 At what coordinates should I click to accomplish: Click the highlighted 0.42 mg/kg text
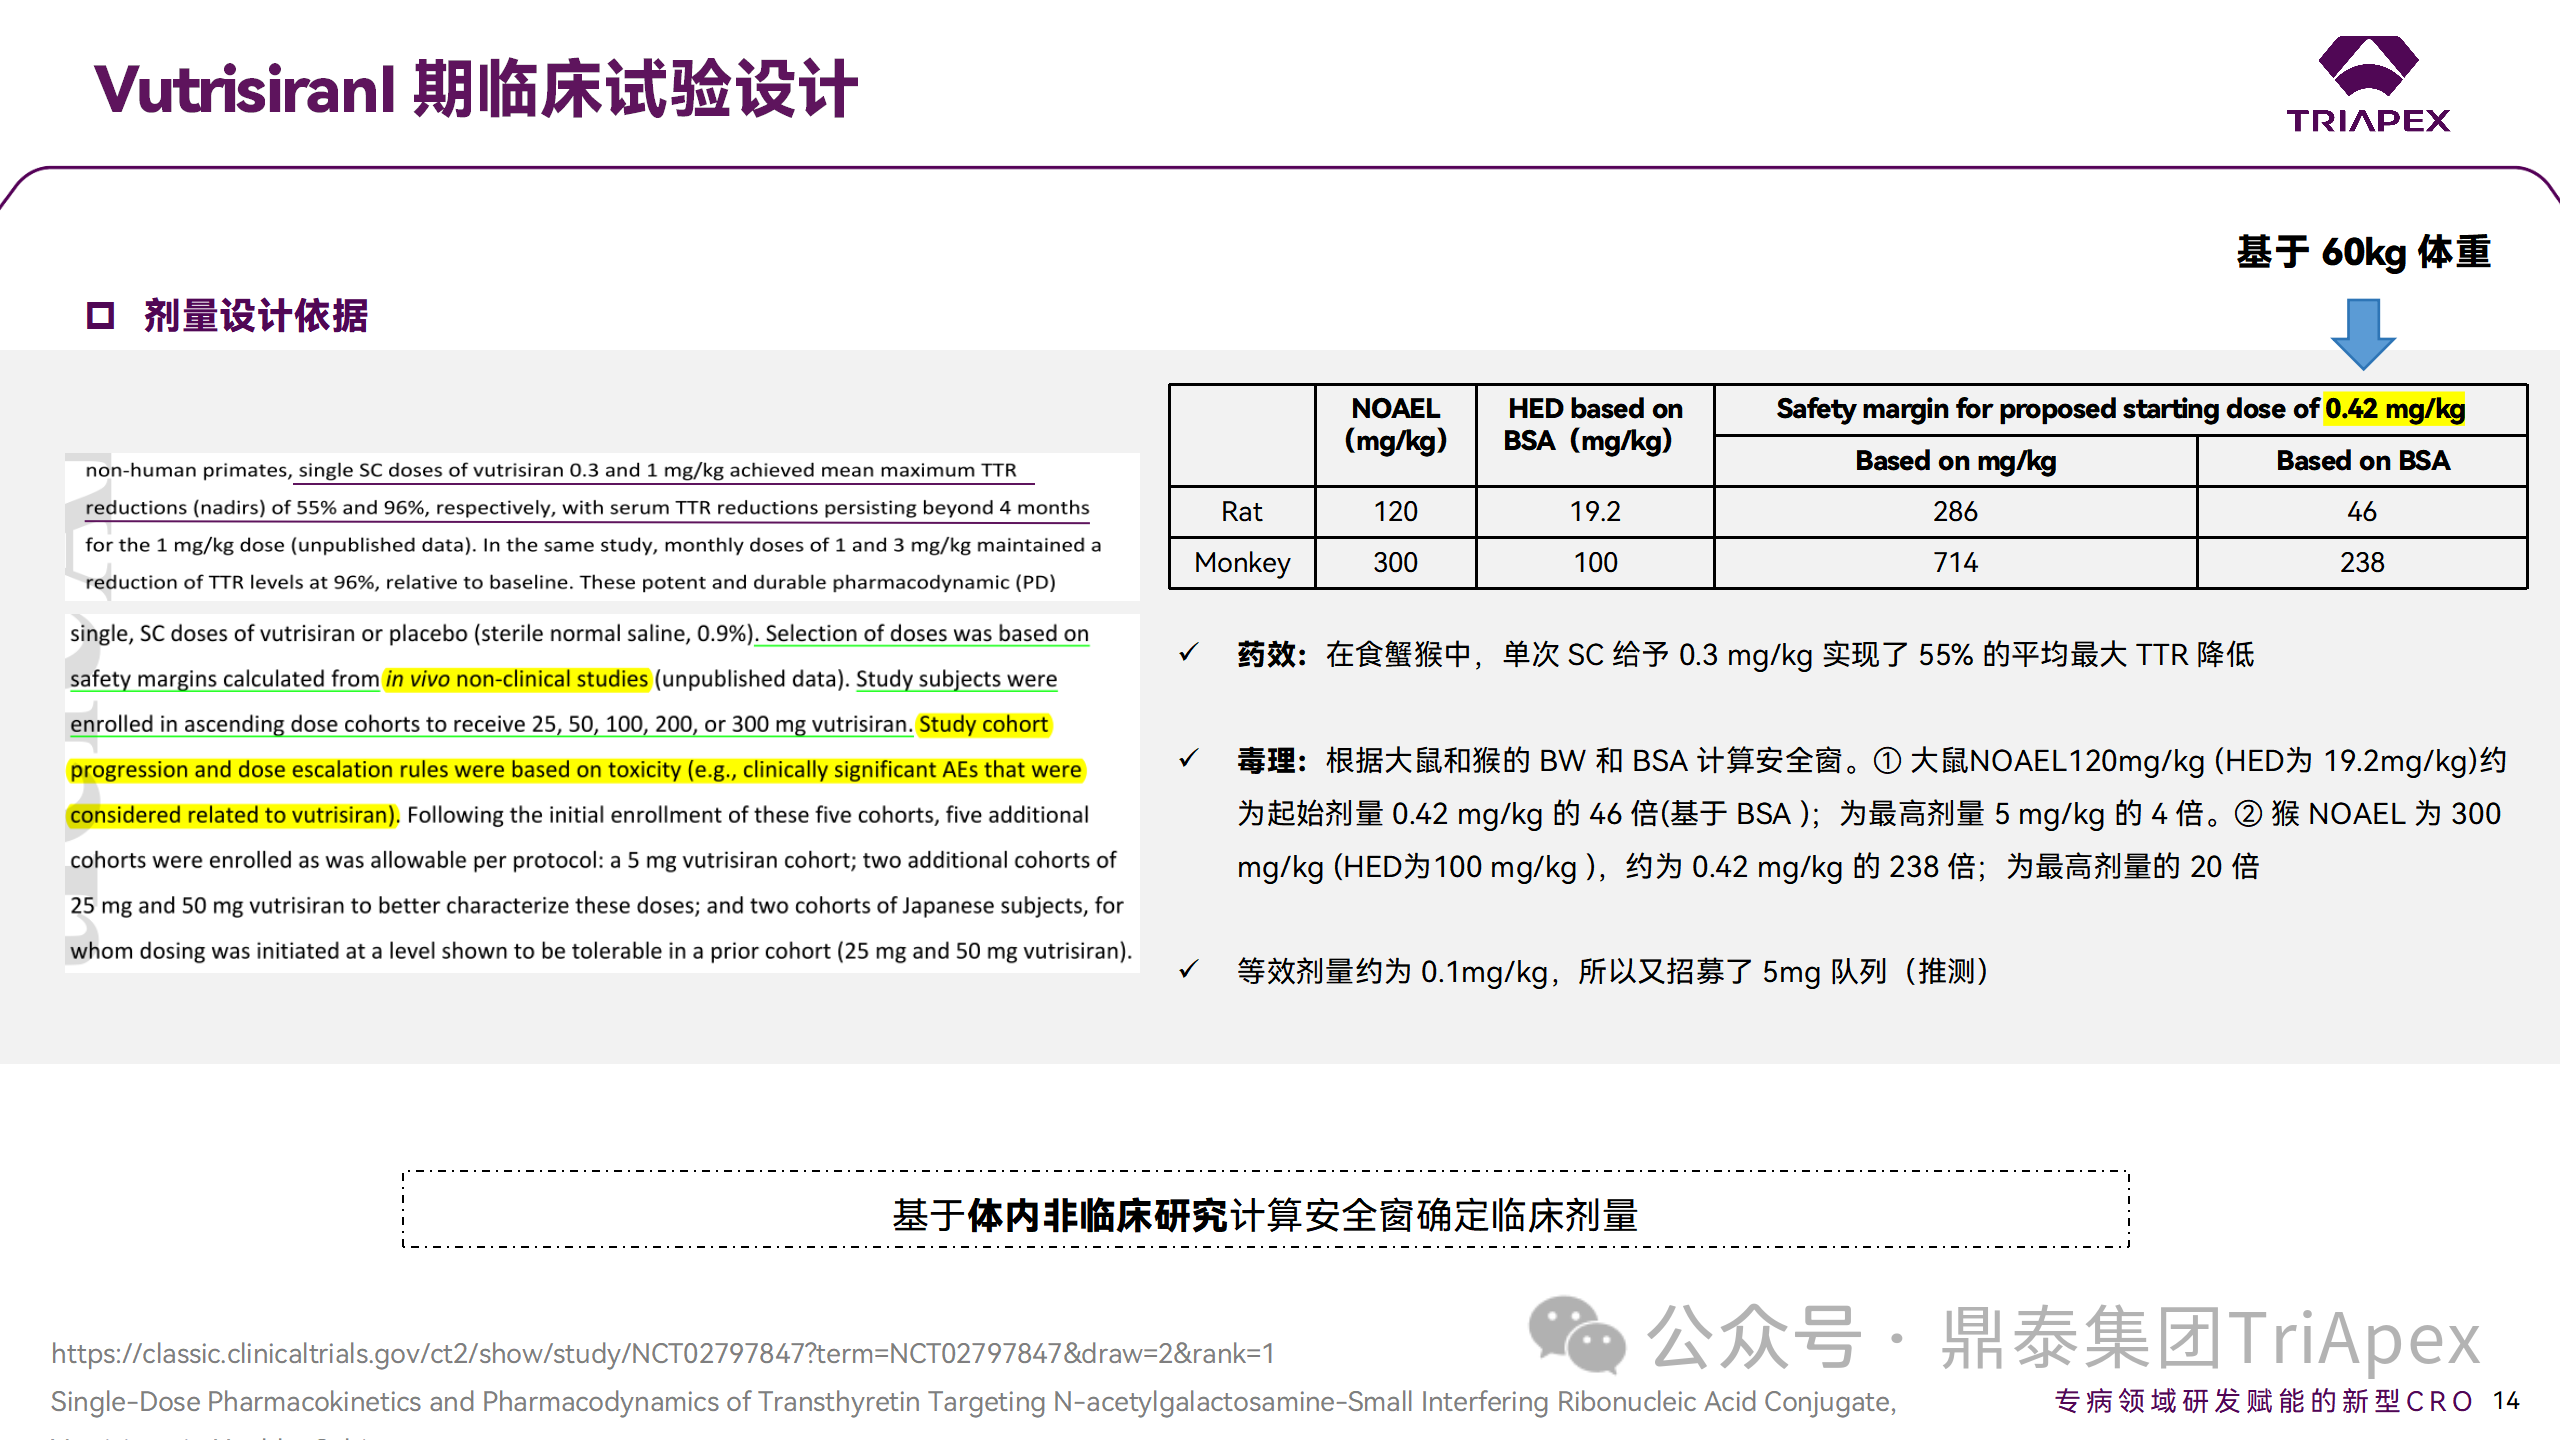[2394, 409]
